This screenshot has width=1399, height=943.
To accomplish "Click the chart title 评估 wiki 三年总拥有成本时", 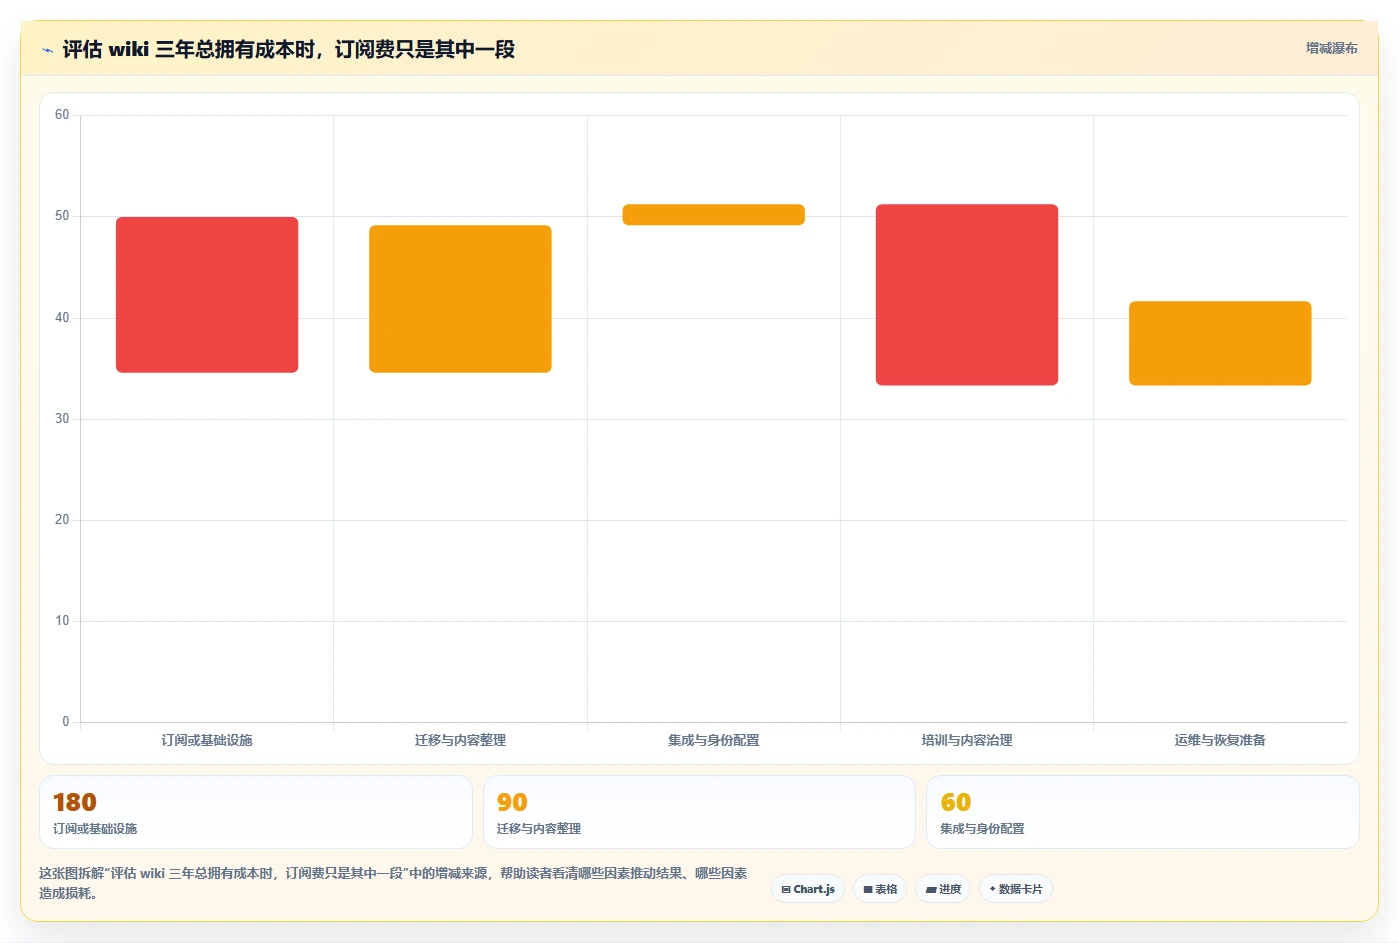I will pos(288,49).
